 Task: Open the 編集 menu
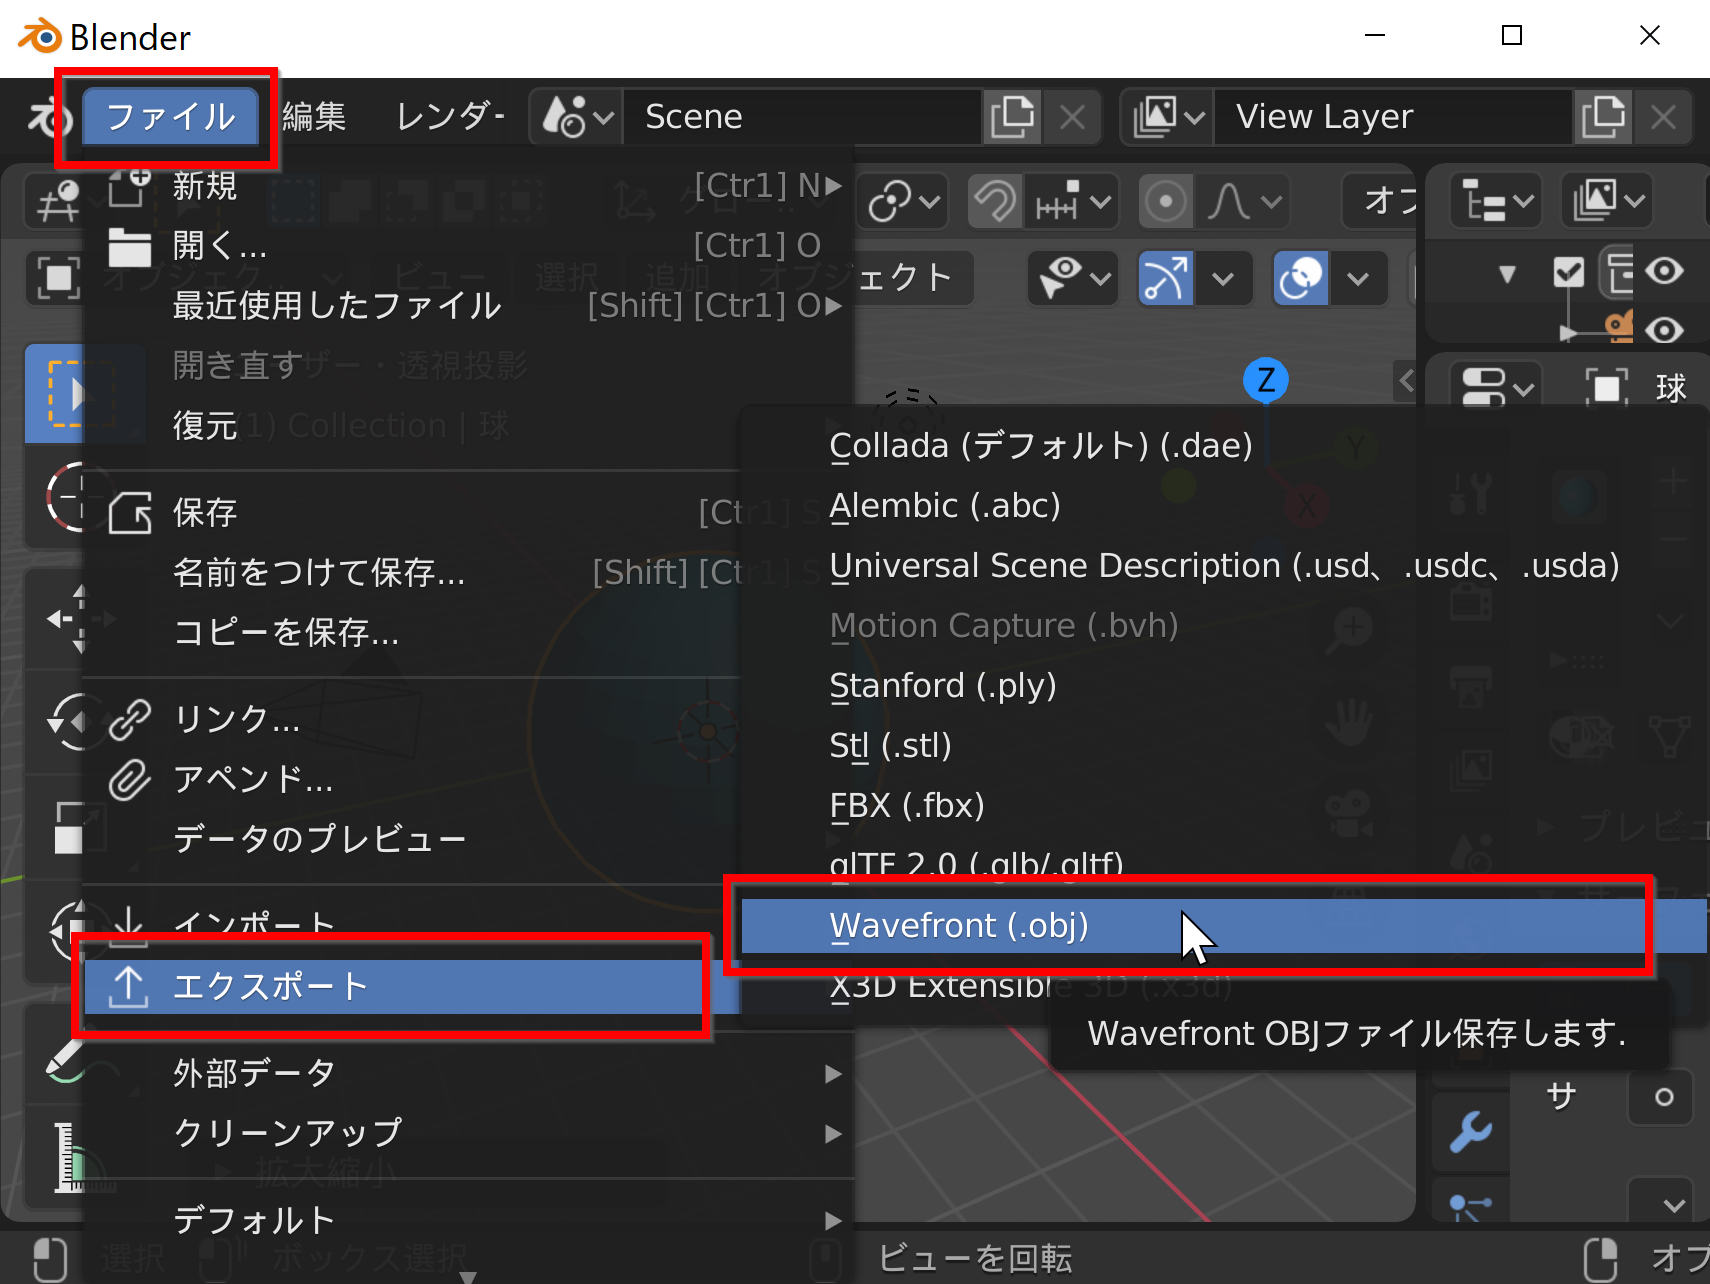point(314,117)
